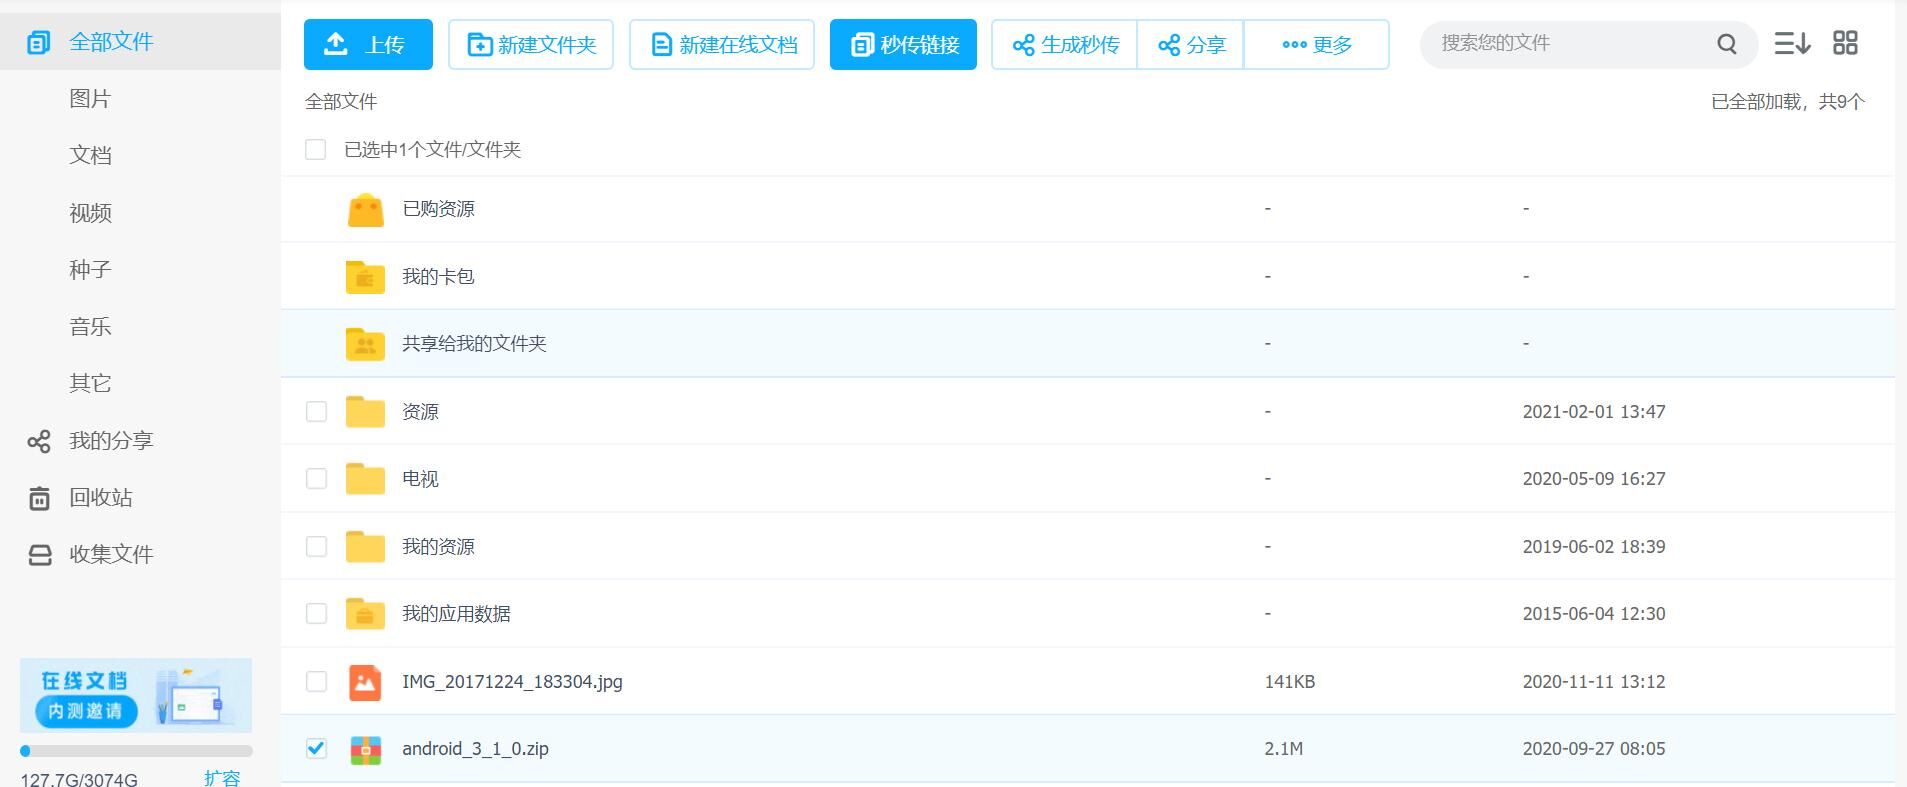Focus the 搜索您的文件 search field
Image resolution: width=1907 pixels, height=787 pixels.
click(1570, 44)
